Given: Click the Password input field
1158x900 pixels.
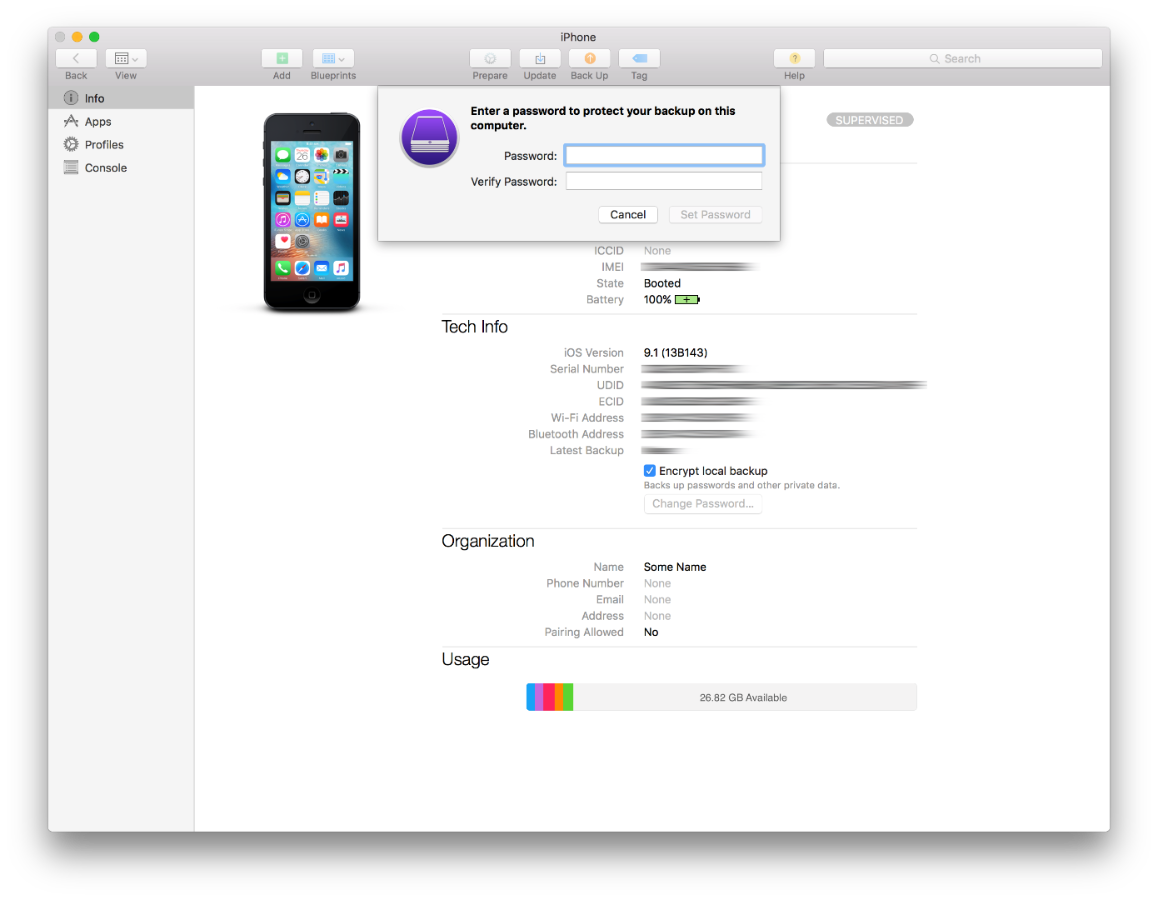Looking at the screenshot, I should (664, 155).
